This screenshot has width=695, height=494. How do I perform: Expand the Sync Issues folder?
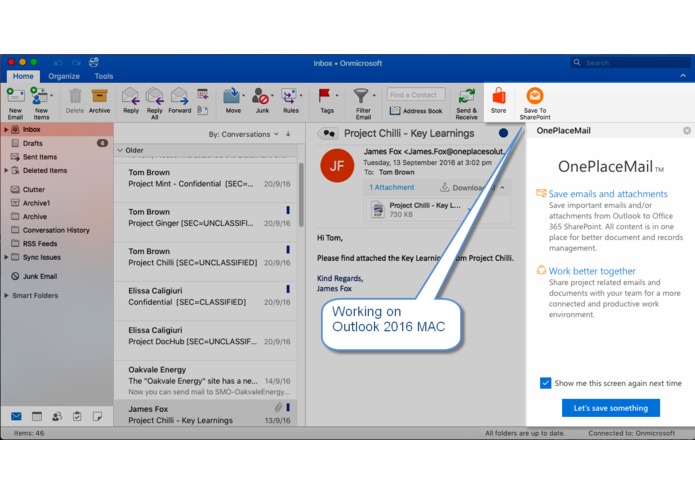[x=6, y=257]
